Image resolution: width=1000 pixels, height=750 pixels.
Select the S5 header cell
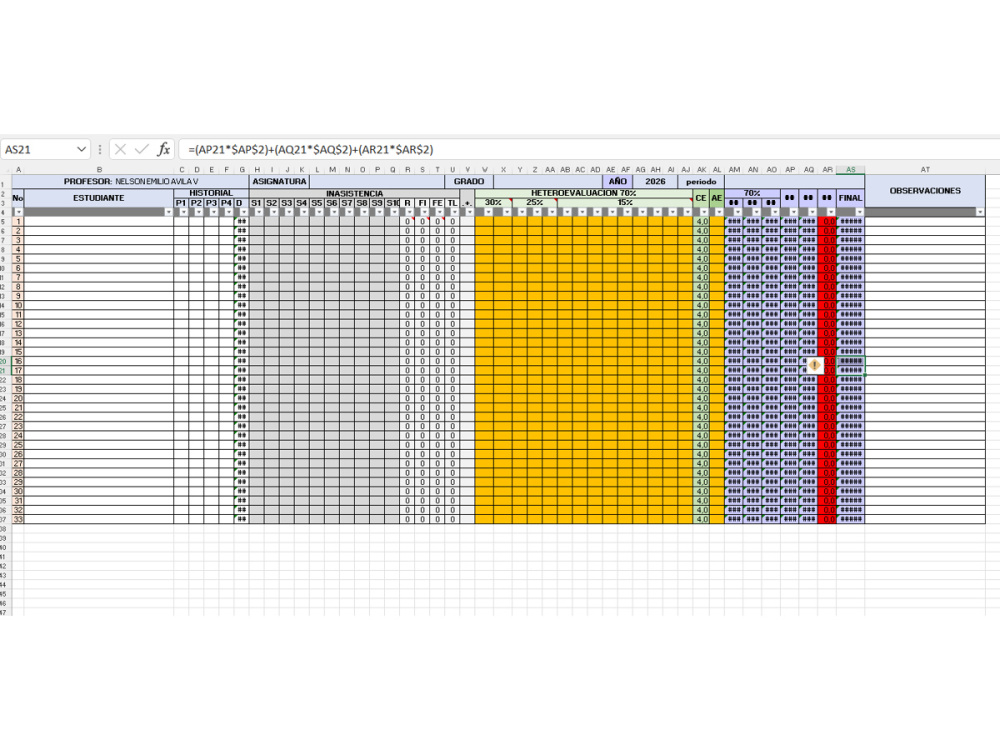pos(316,203)
